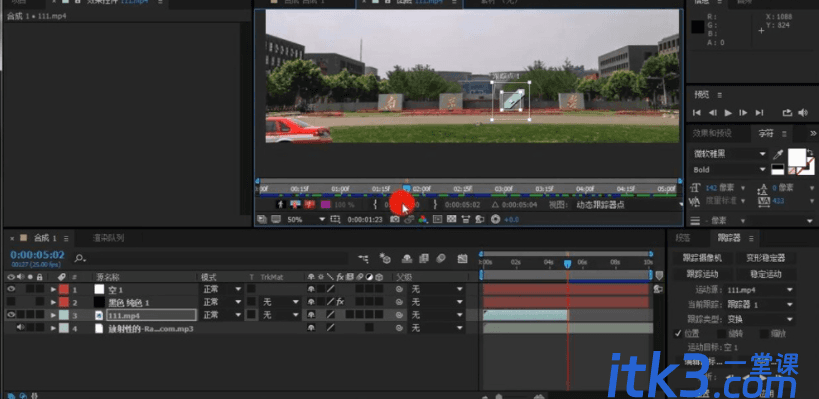Toggle the transparency grid in the viewer
This screenshot has width=819, height=399.
(x=452, y=219)
